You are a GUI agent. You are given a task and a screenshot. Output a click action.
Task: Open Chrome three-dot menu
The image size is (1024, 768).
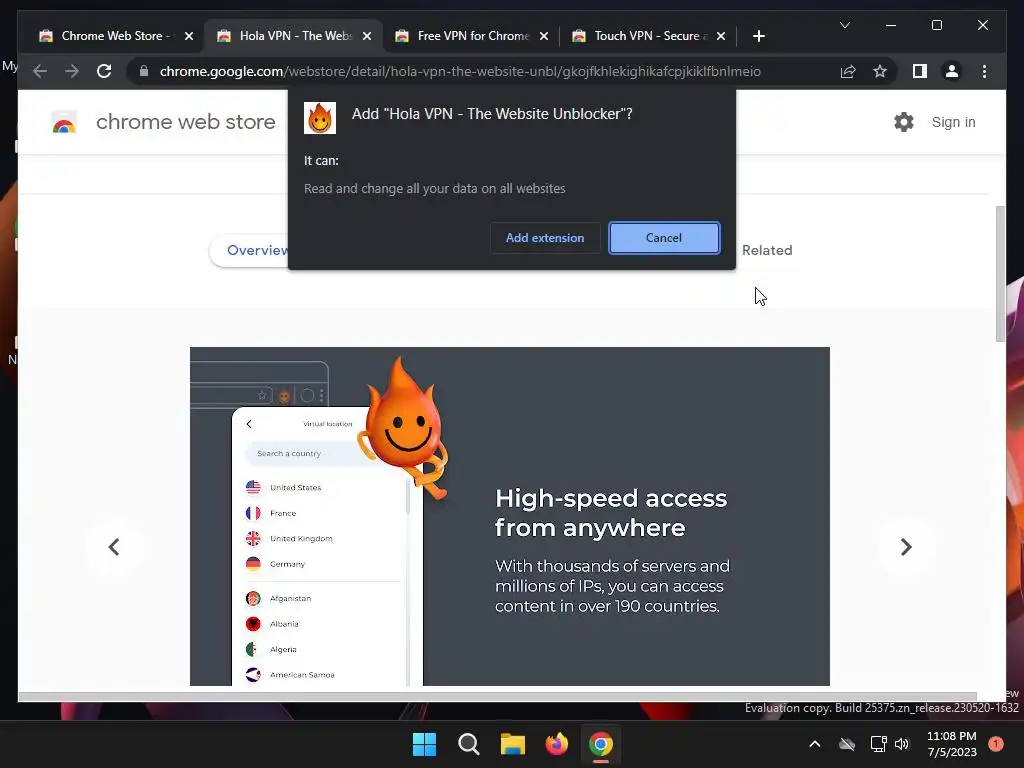click(x=984, y=71)
